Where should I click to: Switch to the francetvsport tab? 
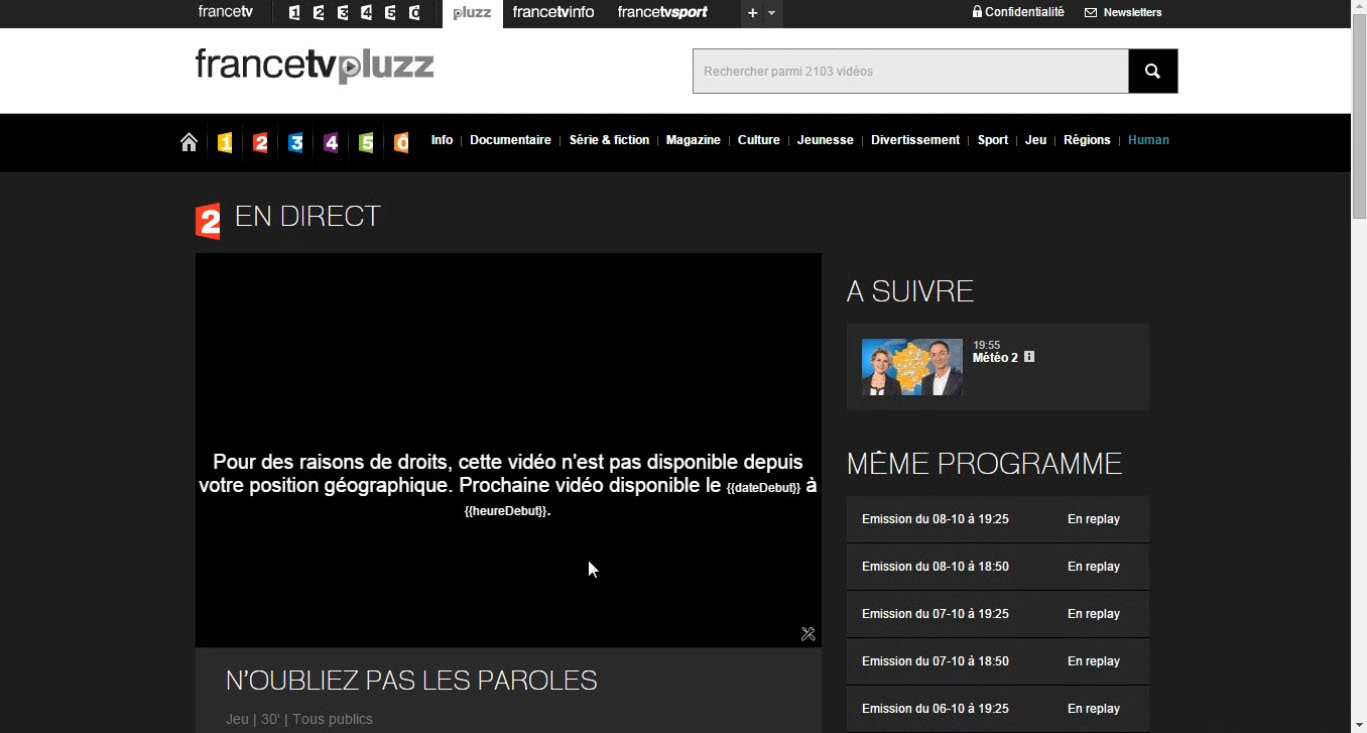[662, 13]
